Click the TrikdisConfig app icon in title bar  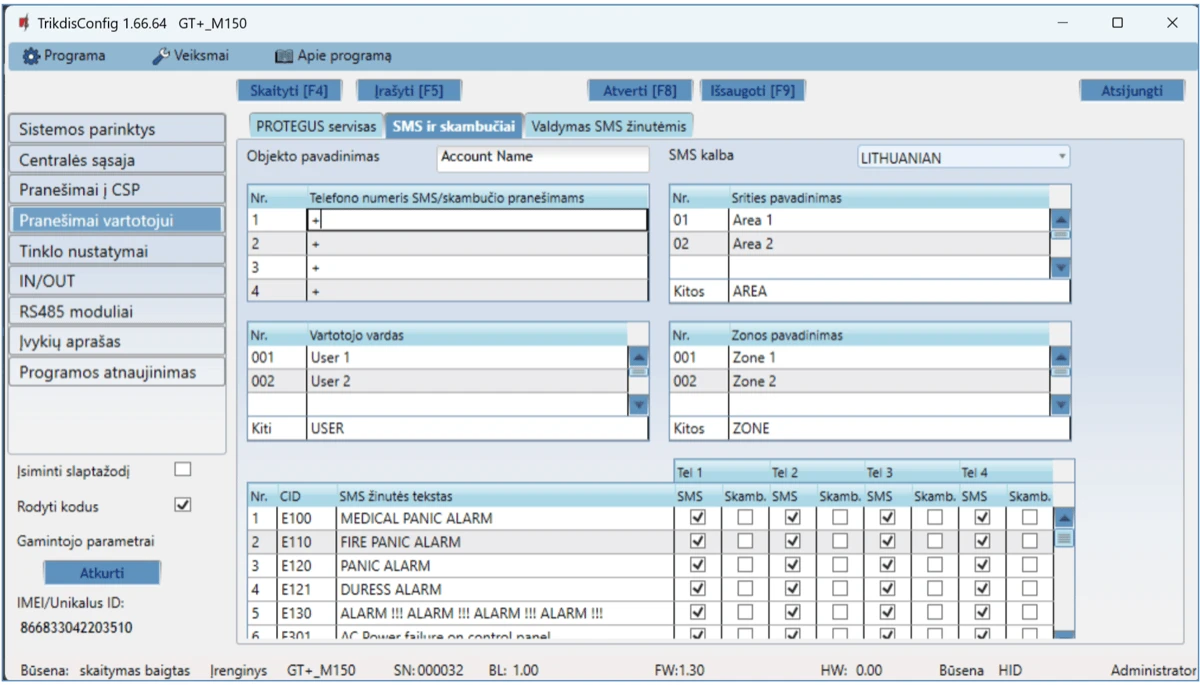click(24, 23)
